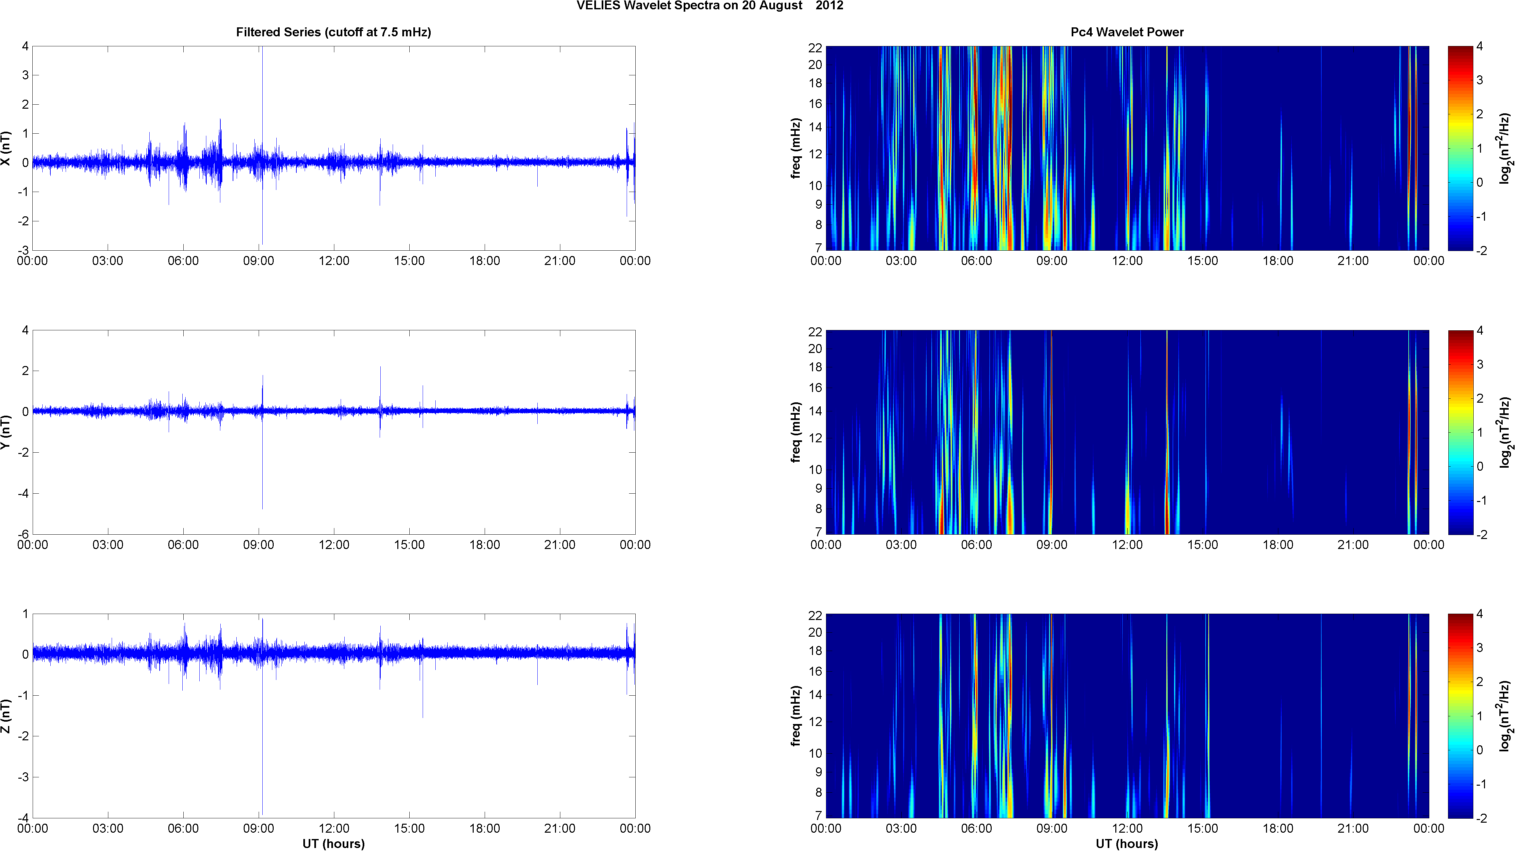Viewport: 1515px width, 851px height.
Task: Click the 12:00 tick label under X series plot
Action: click(x=334, y=261)
